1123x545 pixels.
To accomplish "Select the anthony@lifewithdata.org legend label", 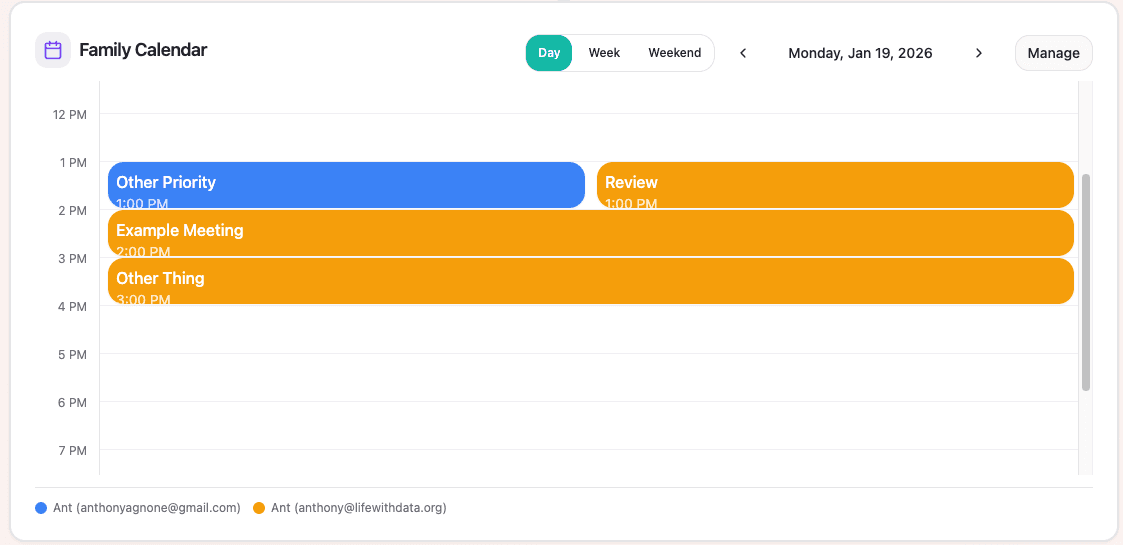I will [x=358, y=508].
